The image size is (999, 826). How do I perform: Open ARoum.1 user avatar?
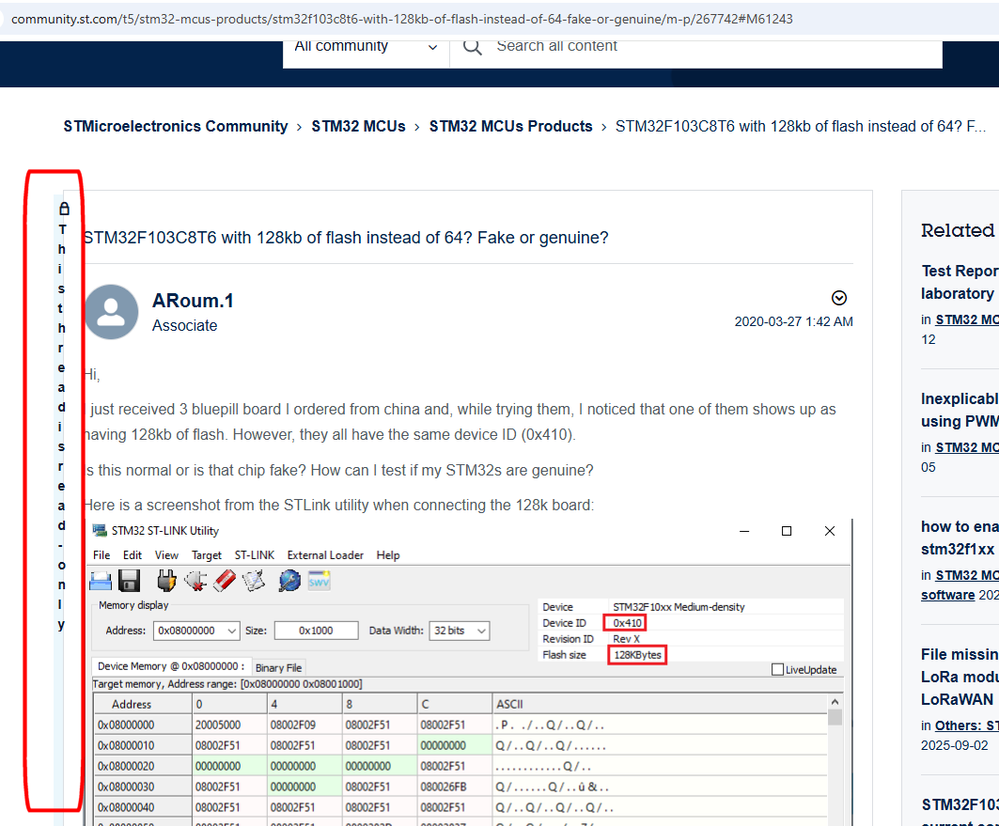coord(111,312)
